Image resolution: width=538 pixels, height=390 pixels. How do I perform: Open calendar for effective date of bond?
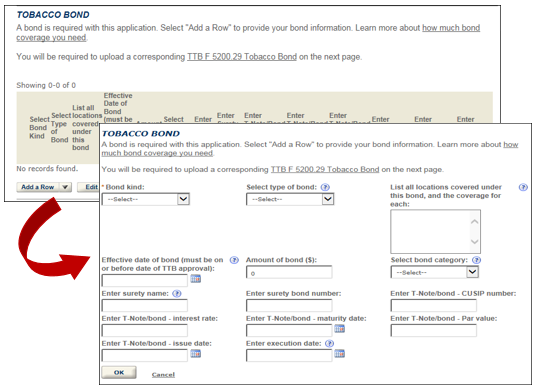pos(196,279)
